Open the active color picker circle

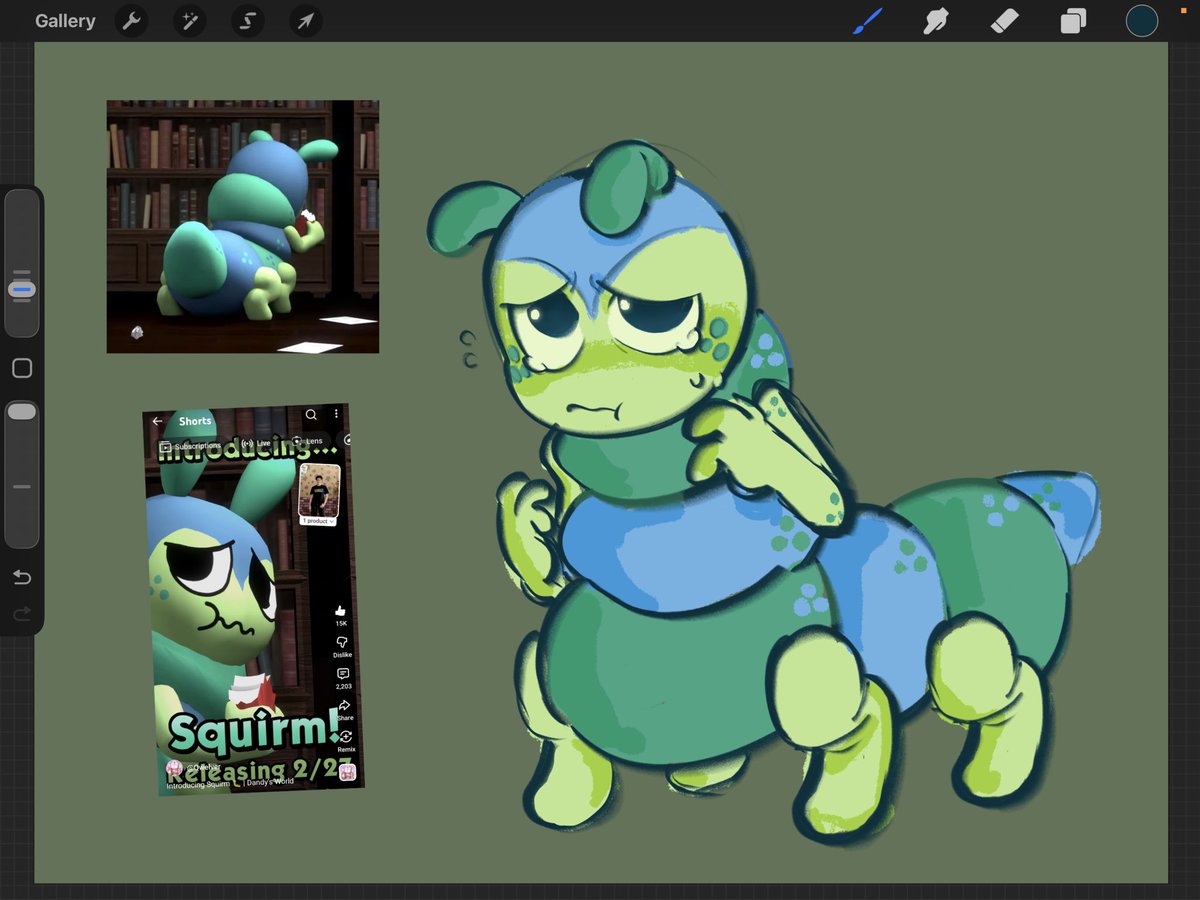coord(1142,21)
